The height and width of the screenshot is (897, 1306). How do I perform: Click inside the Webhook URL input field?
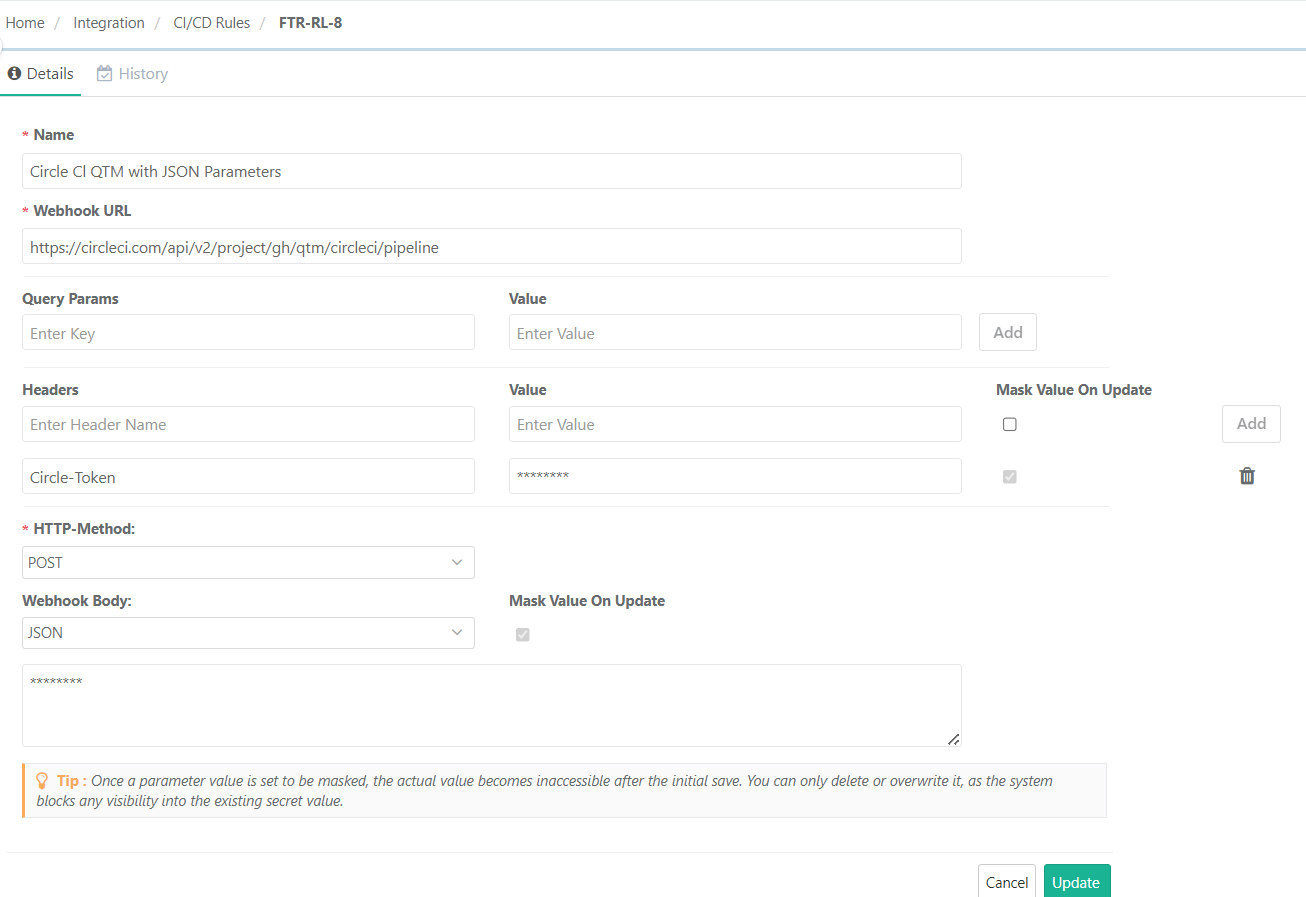(x=492, y=246)
